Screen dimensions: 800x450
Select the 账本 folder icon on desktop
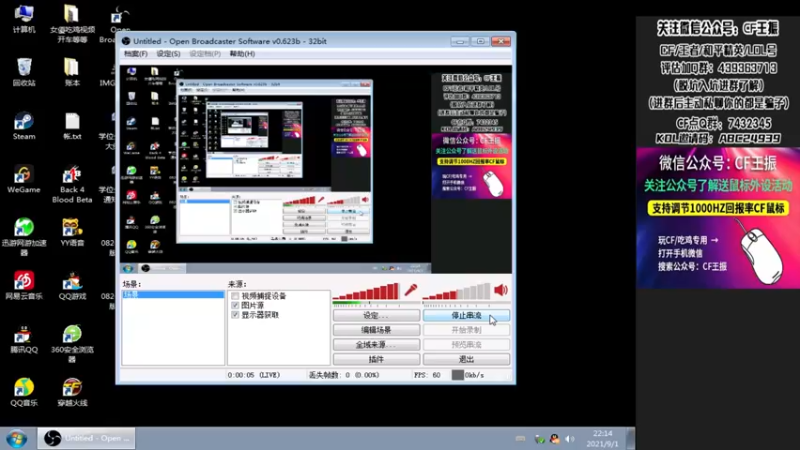pyautogui.click(x=72, y=72)
